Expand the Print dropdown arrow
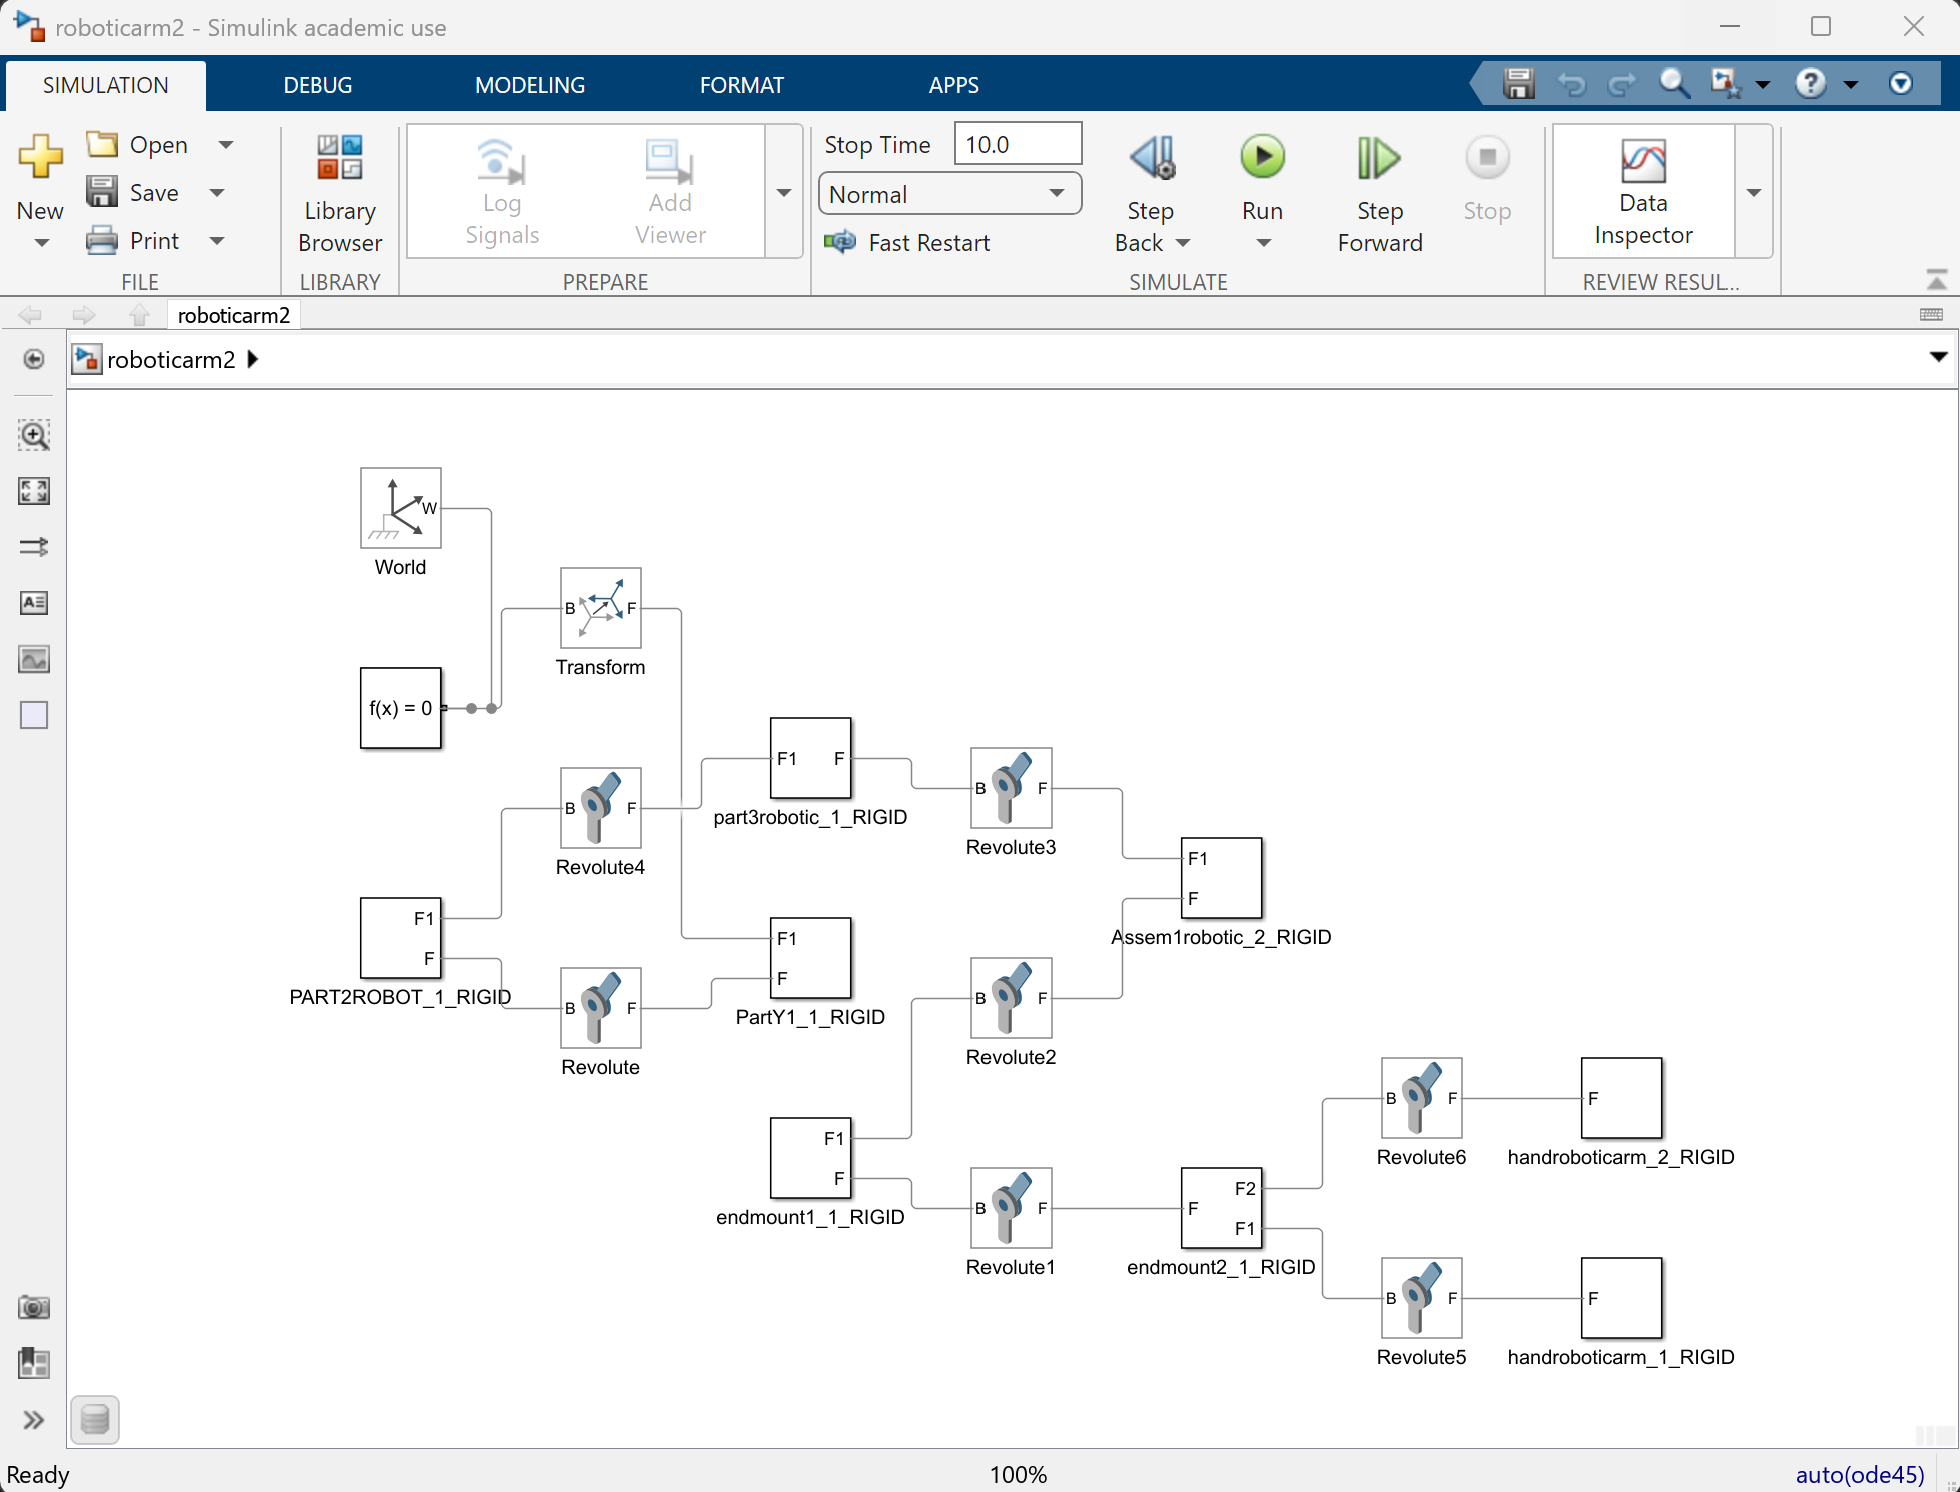The width and height of the screenshot is (1960, 1492). (x=217, y=241)
